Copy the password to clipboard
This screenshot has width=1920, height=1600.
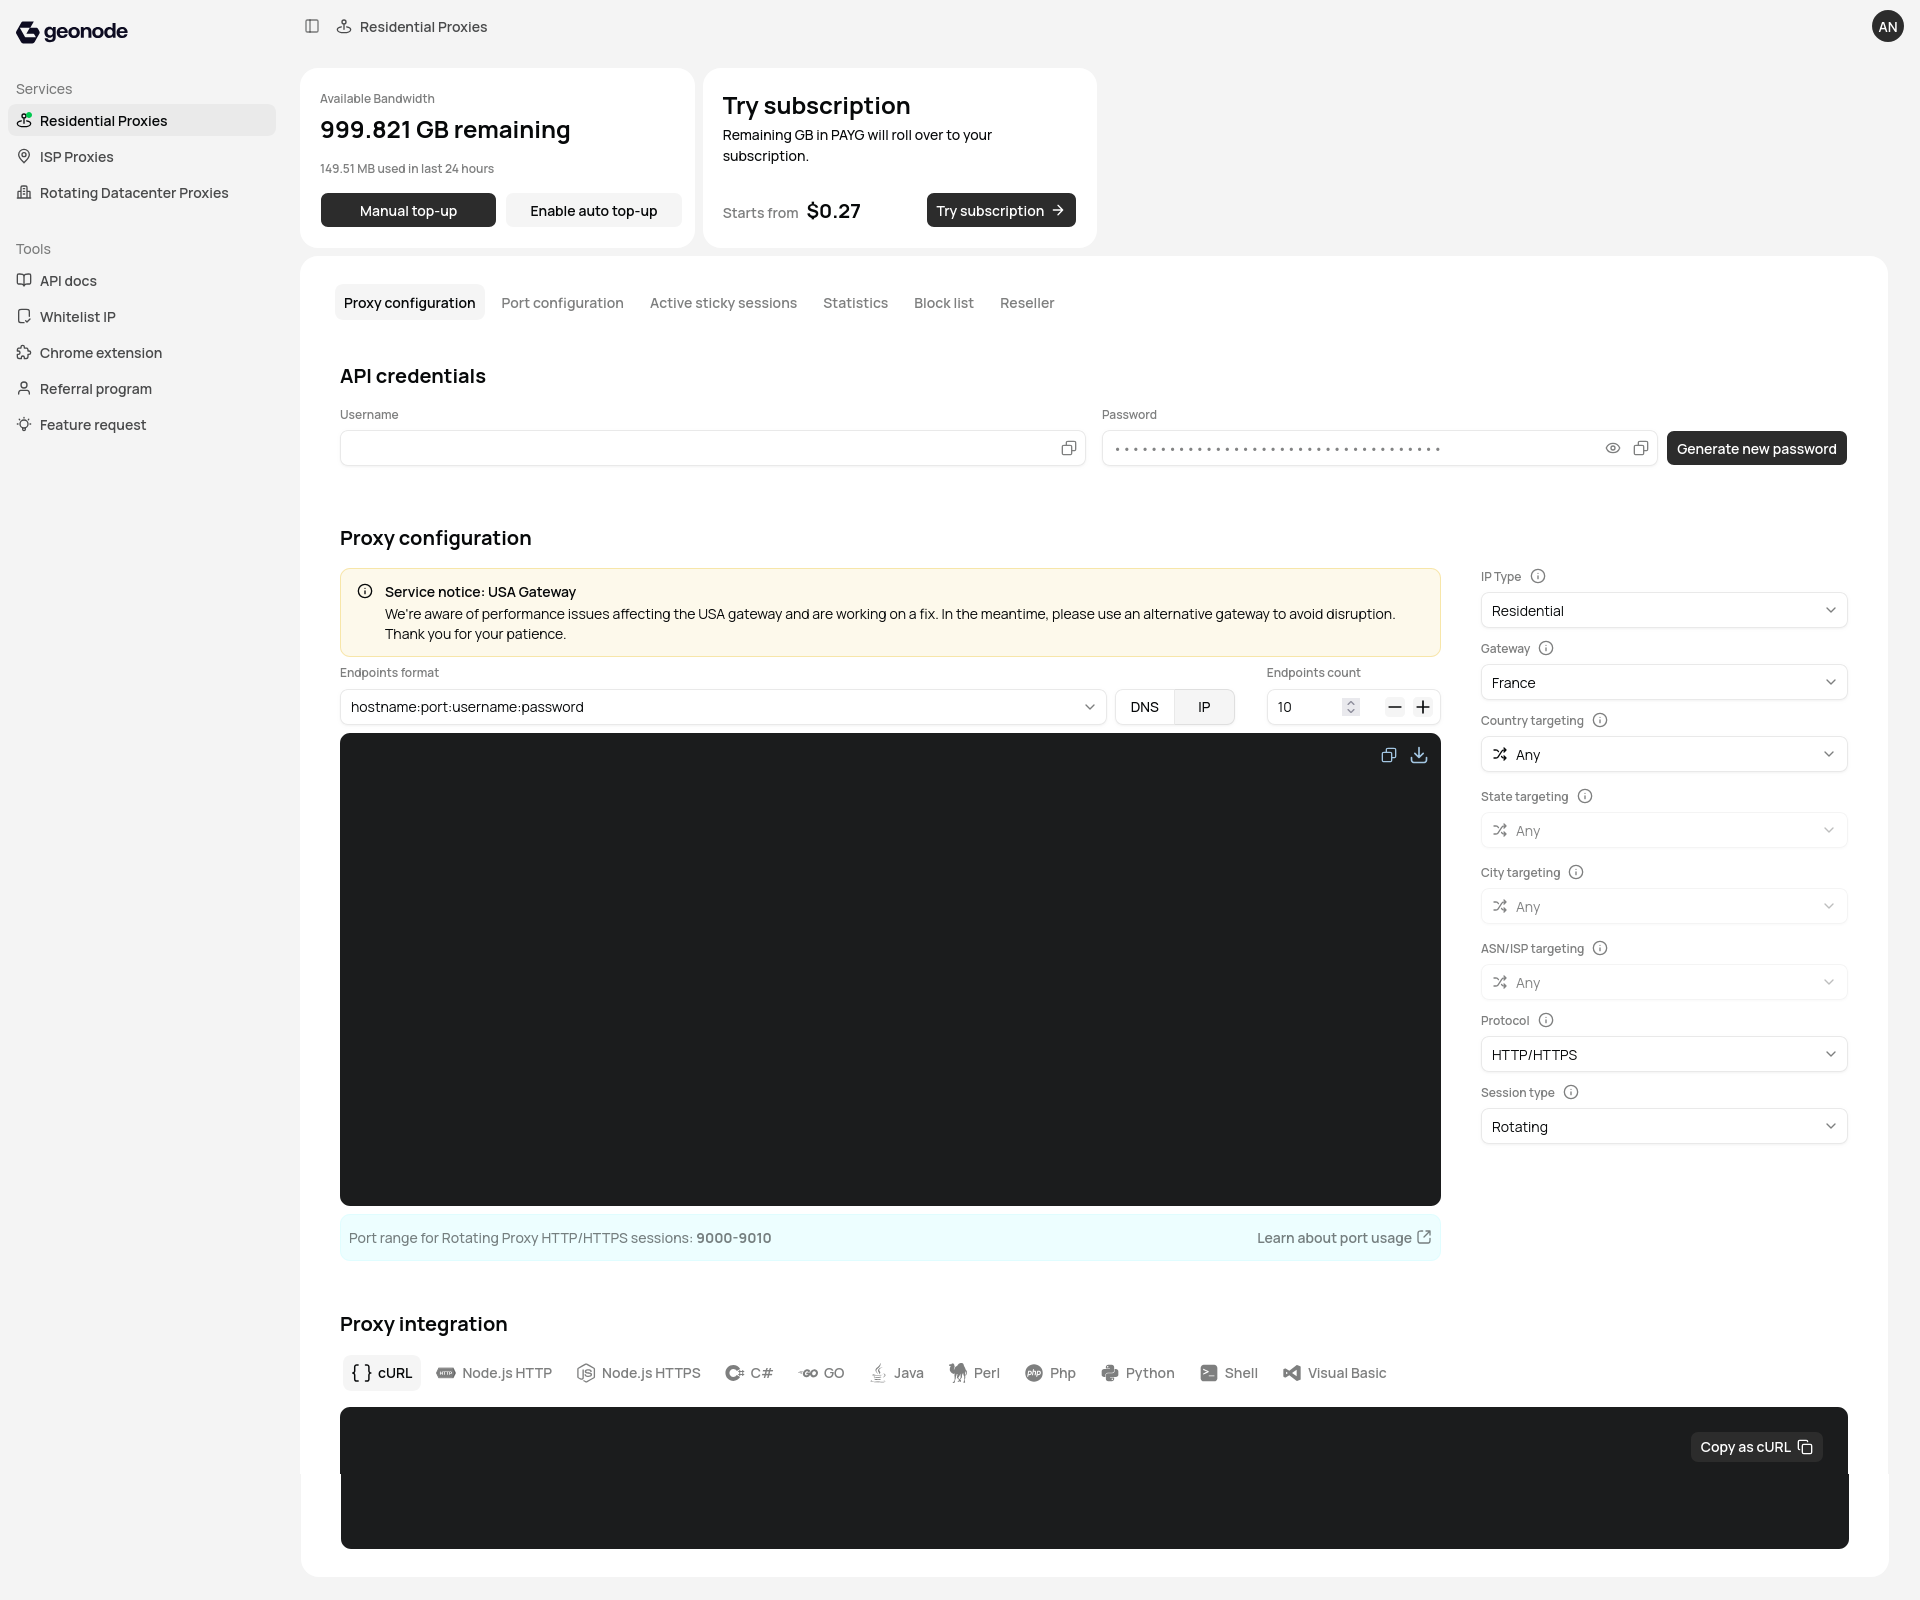pos(1641,448)
